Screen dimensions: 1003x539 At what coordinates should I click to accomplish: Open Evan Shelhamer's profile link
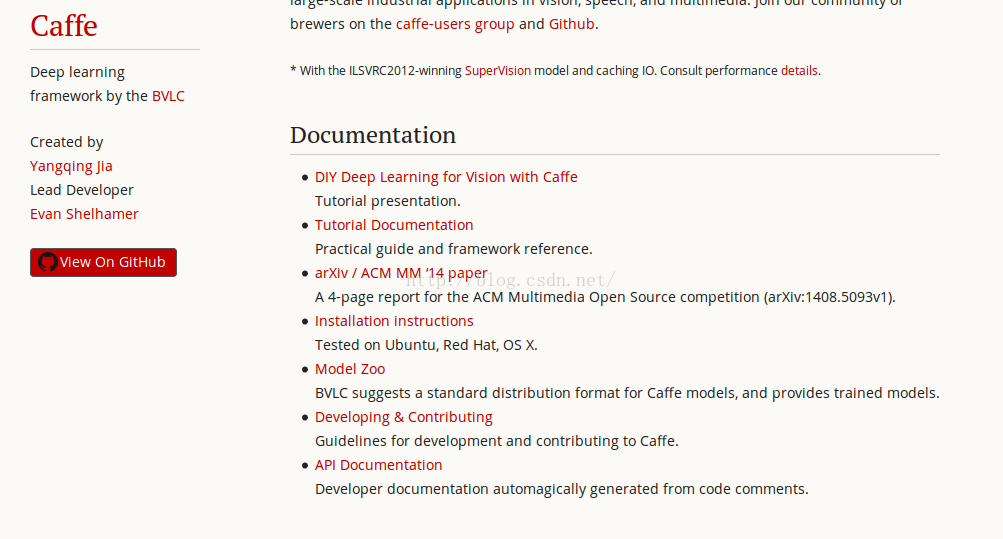coord(84,214)
